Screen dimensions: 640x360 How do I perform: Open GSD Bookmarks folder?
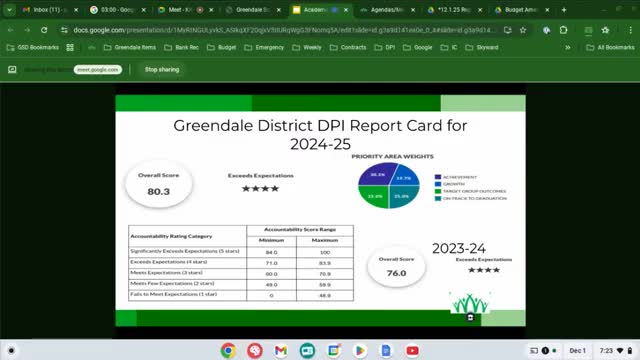click(33, 48)
